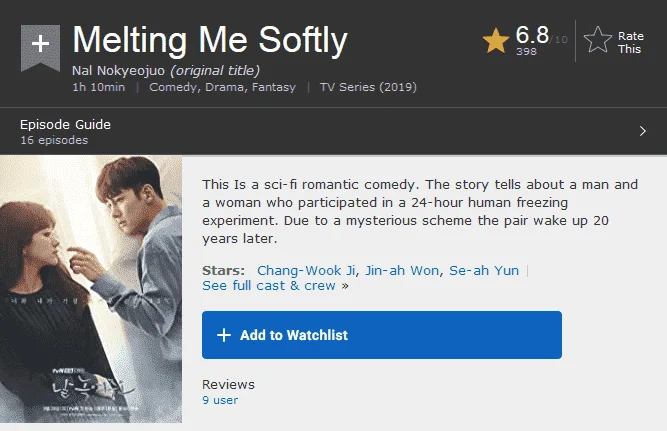Click the plus icon in Add to Watchlist
Image resolution: width=667 pixels, height=431 pixels.
[x=224, y=335]
